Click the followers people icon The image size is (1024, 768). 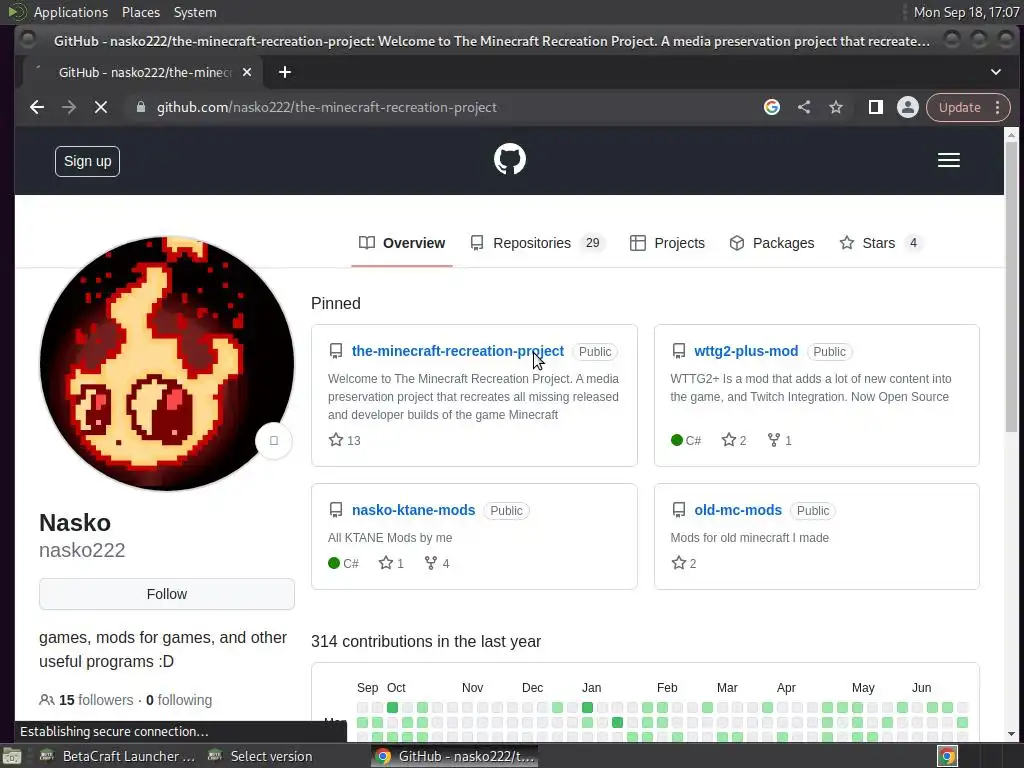[46, 700]
